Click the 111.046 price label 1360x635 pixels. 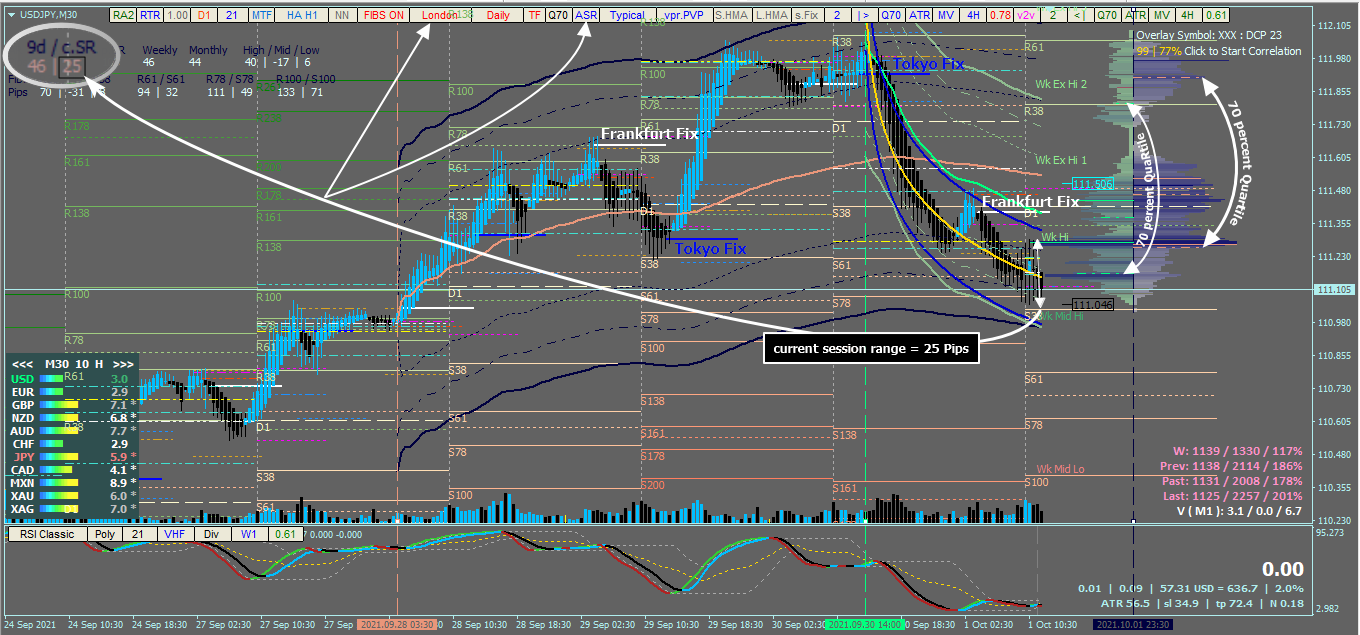1092,304
